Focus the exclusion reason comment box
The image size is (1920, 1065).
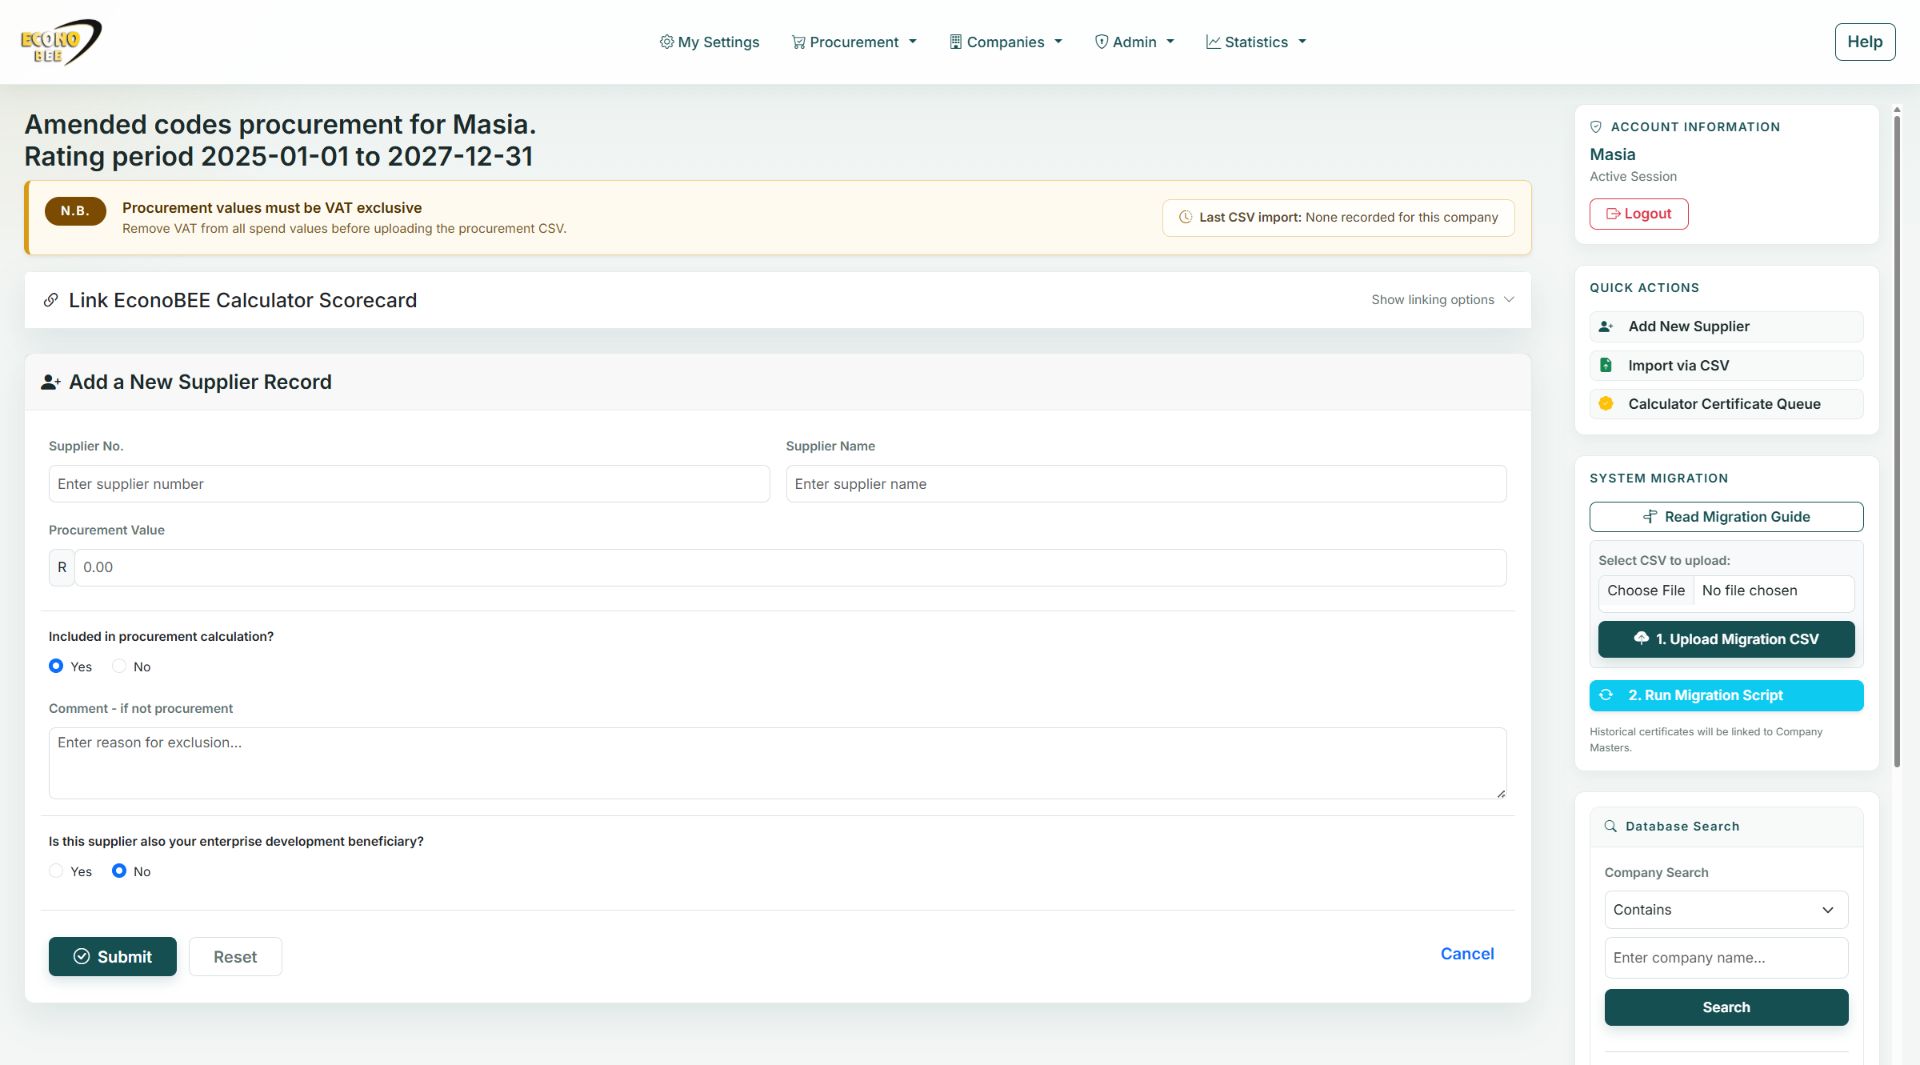click(777, 763)
